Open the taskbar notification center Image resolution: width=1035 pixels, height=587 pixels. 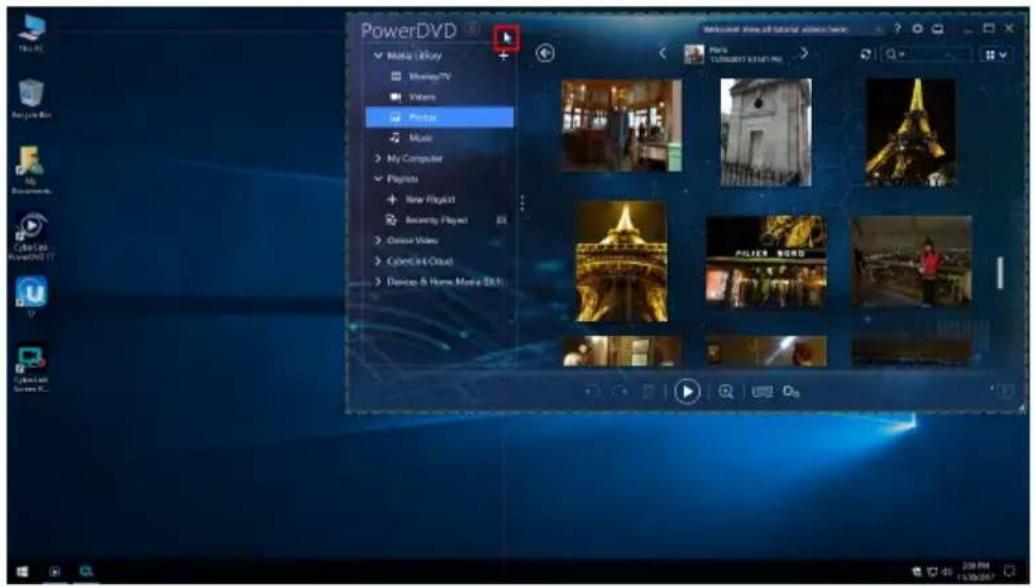pyautogui.click(x=1009, y=570)
